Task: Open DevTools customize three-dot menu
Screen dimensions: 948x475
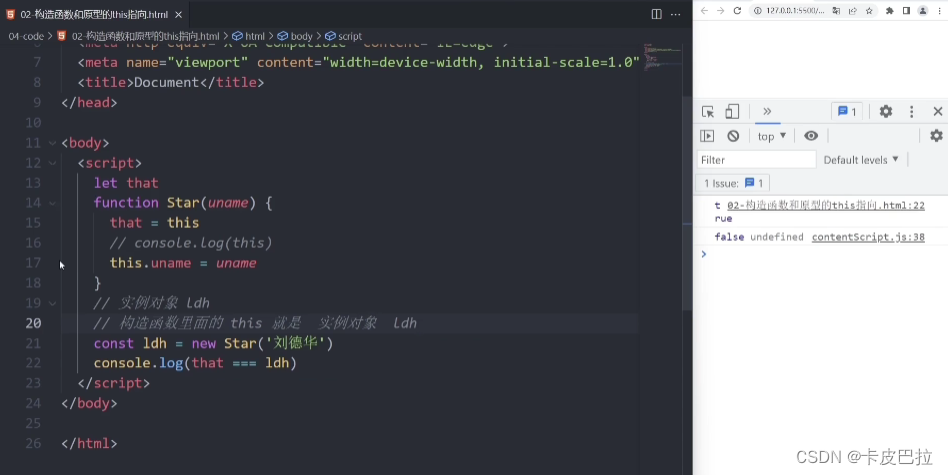Action: [912, 111]
